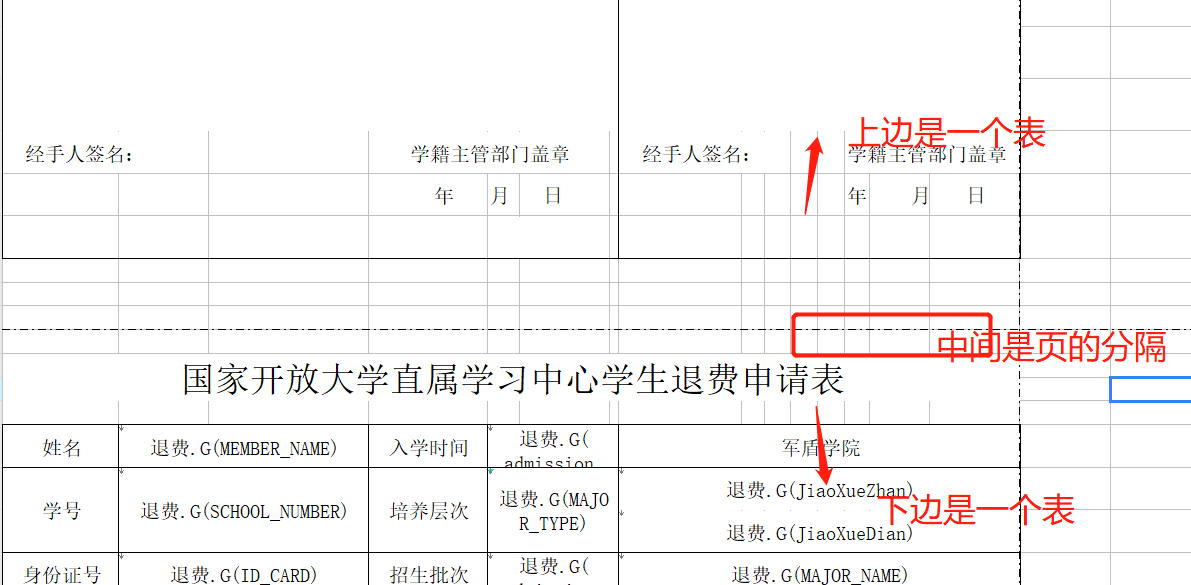1191x585 pixels.
Task: Select the cell containing 退费.G(SCHOOL_NUMBER)
Action: click(x=244, y=511)
